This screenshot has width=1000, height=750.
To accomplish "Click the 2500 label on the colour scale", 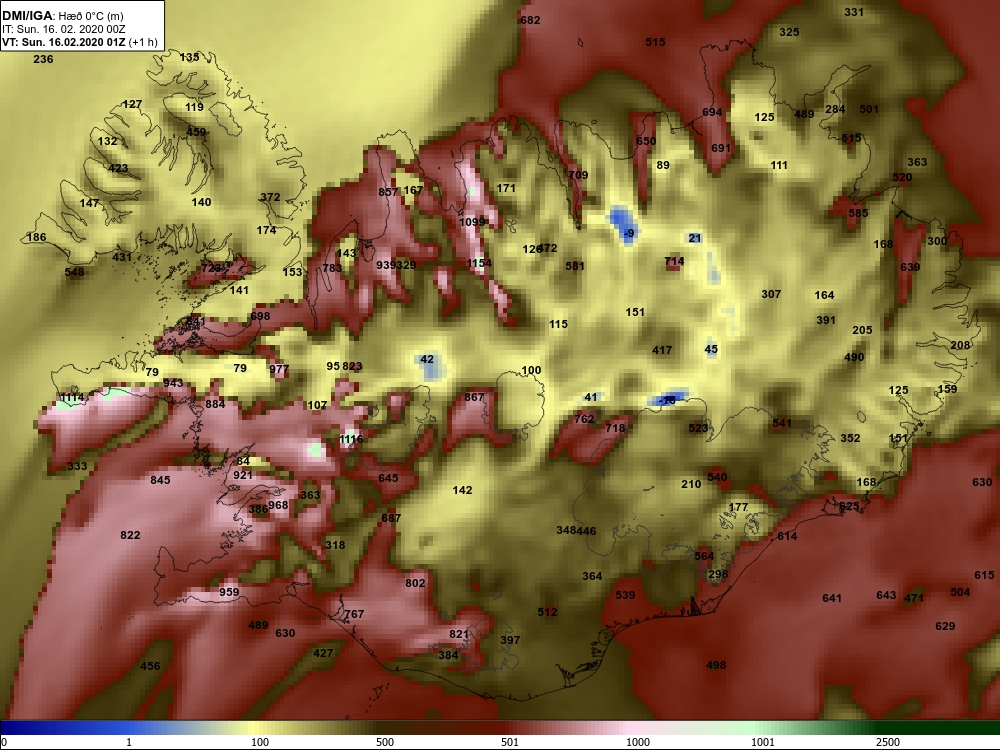I will coord(888,742).
